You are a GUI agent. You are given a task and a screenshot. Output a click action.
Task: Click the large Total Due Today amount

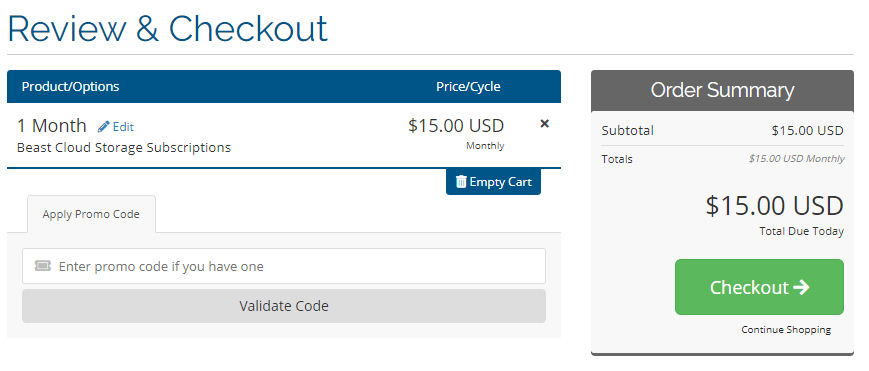click(774, 206)
